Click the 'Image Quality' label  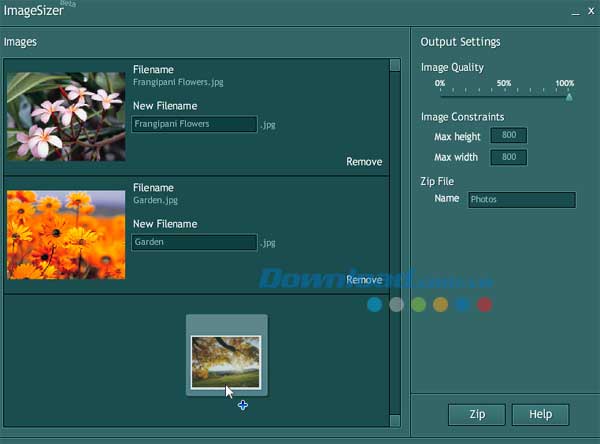(452, 67)
